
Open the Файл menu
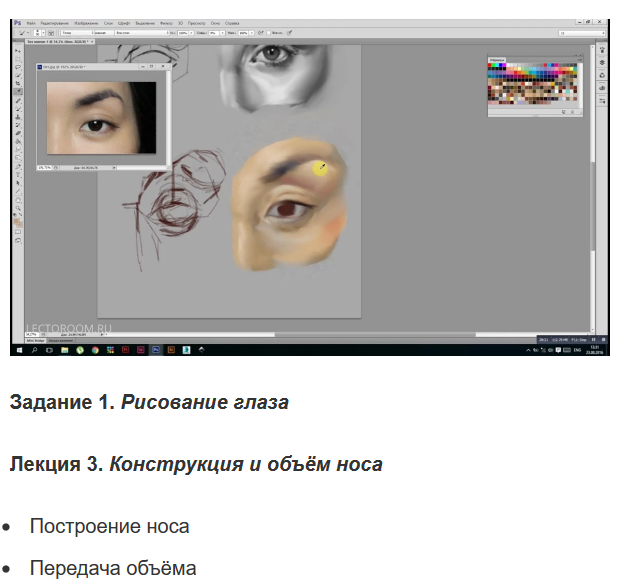pyautogui.click(x=31, y=23)
